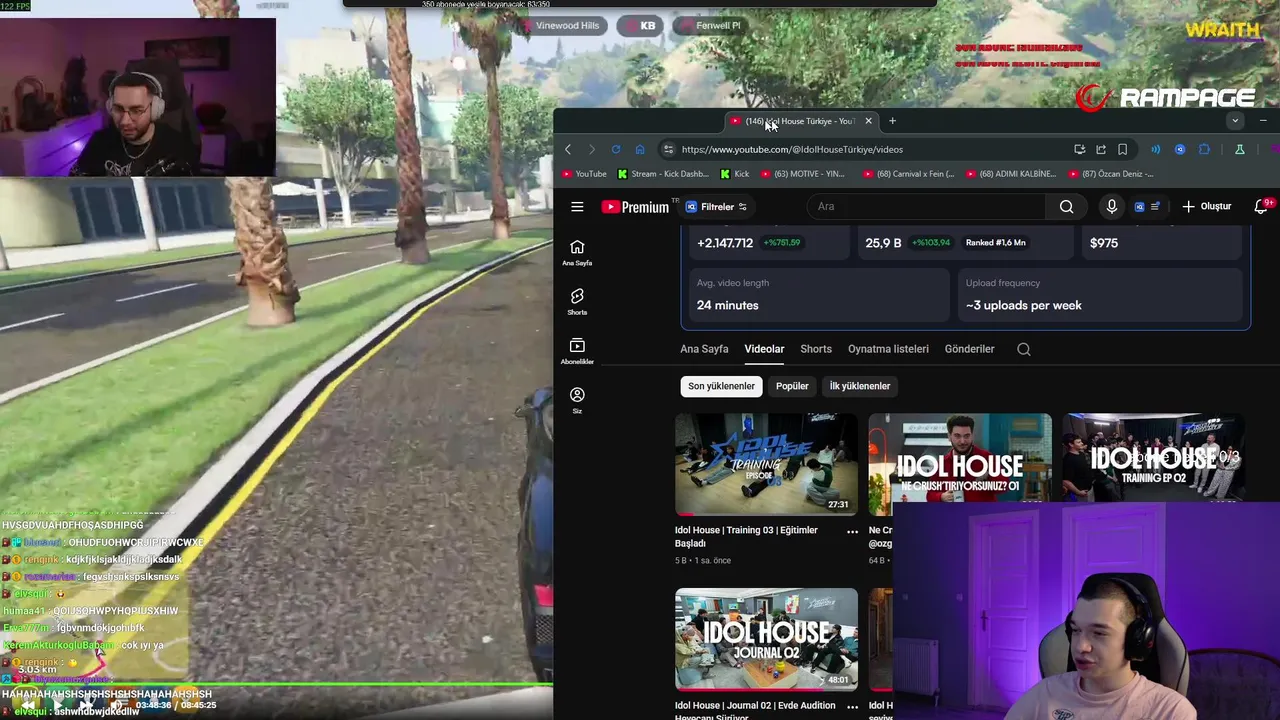Open the Kick bookmark
The height and width of the screenshot is (720, 1280).
[x=735, y=174]
